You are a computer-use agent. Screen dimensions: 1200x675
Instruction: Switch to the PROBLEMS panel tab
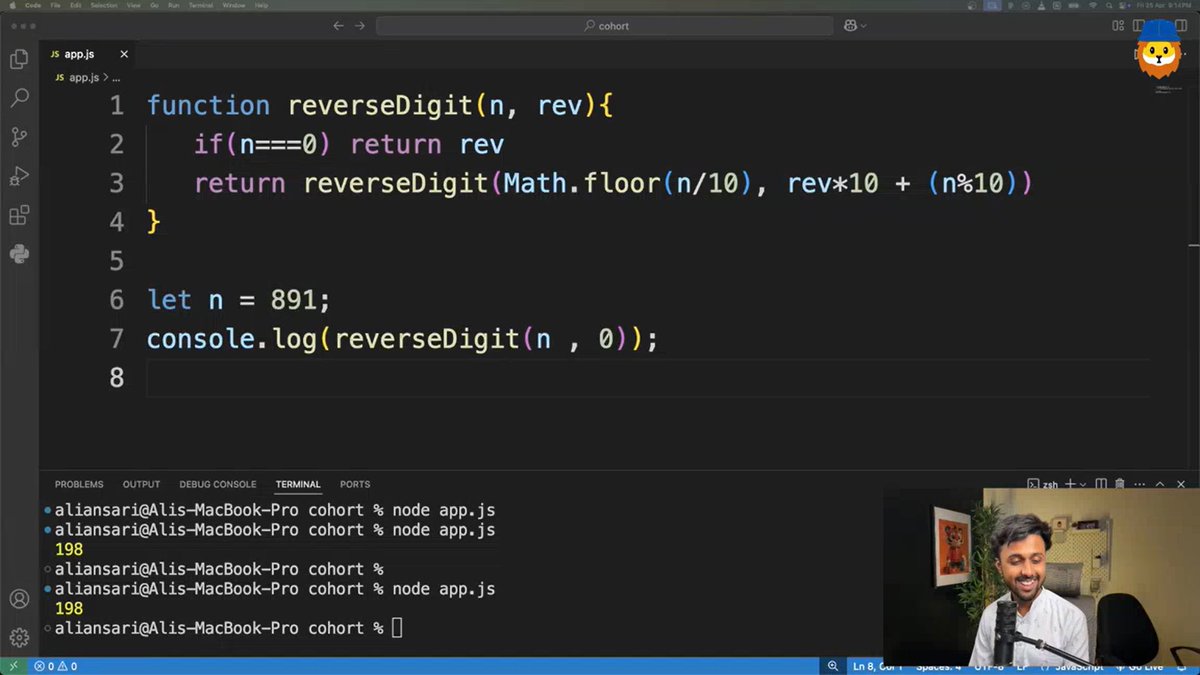(x=79, y=484)
